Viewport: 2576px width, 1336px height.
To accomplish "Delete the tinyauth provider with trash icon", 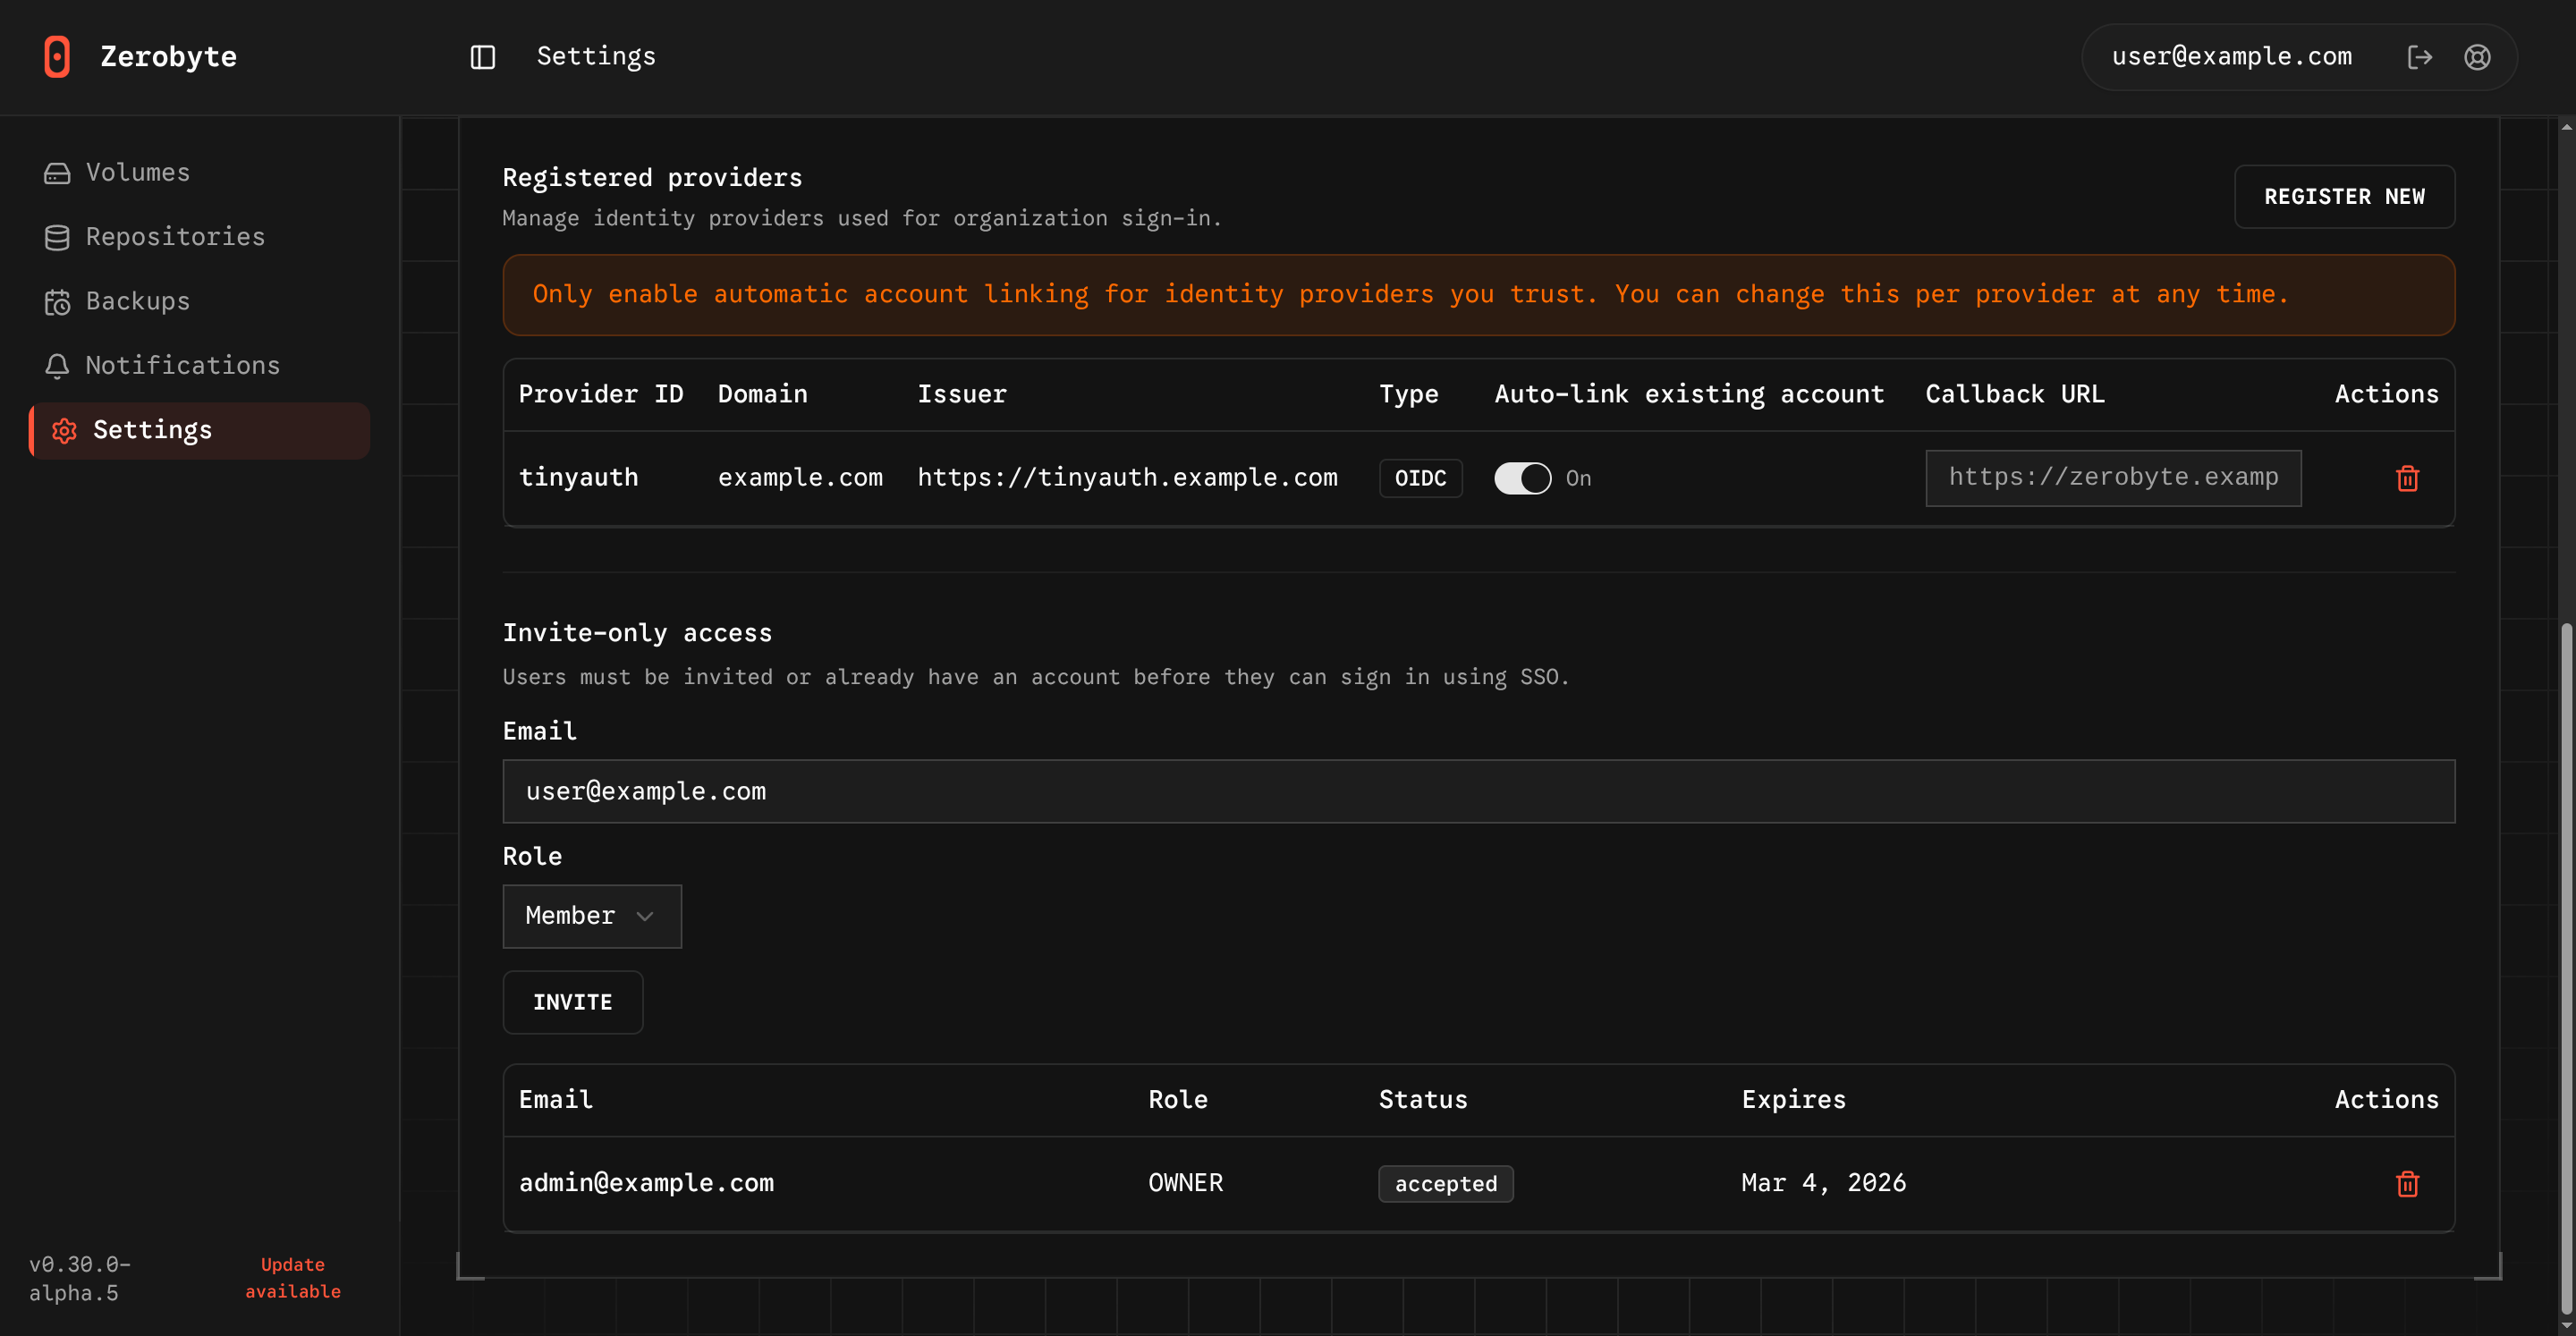I will point(2407,478).
